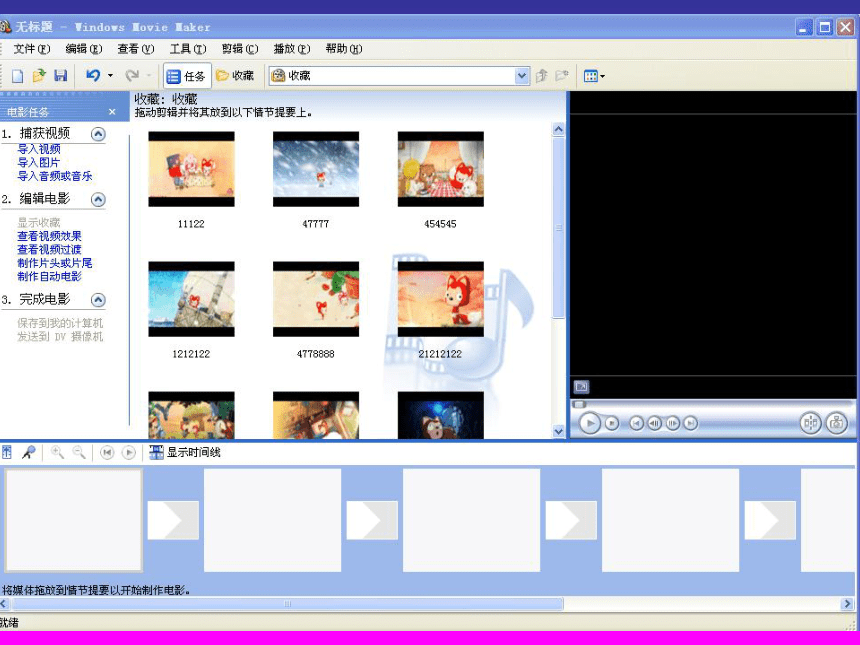The height and width of the screenshot is (645, 860).
Task: Click storyboard scrollbar right arrow
Action: [x=848, y=604]
